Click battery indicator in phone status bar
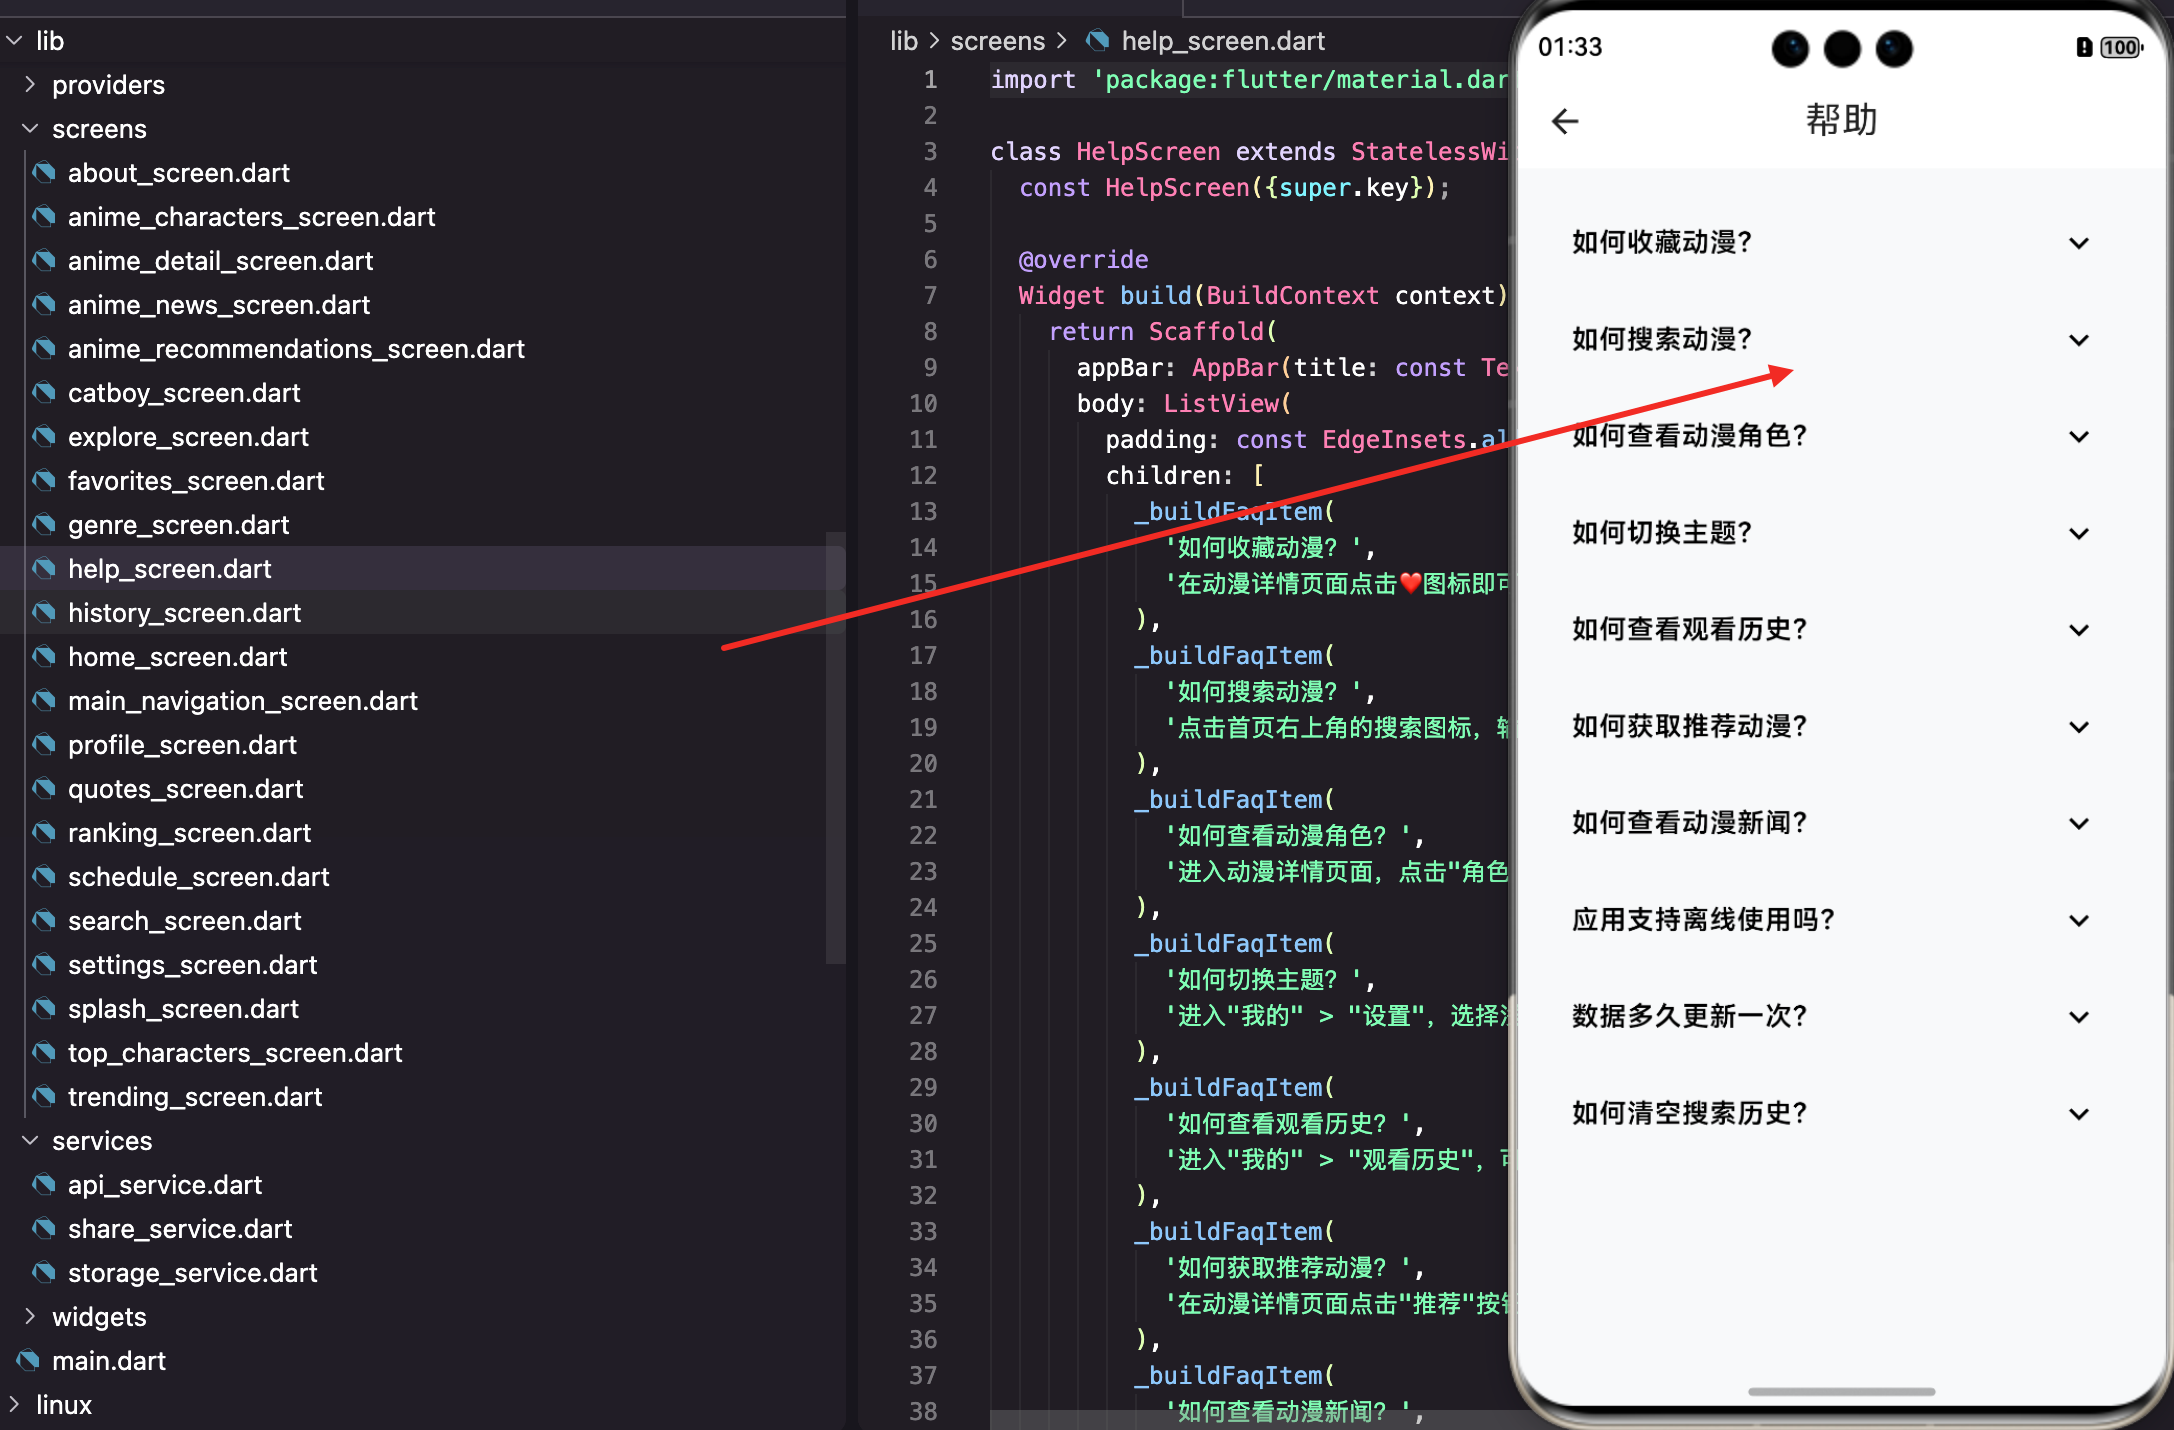 point(2119,47)
